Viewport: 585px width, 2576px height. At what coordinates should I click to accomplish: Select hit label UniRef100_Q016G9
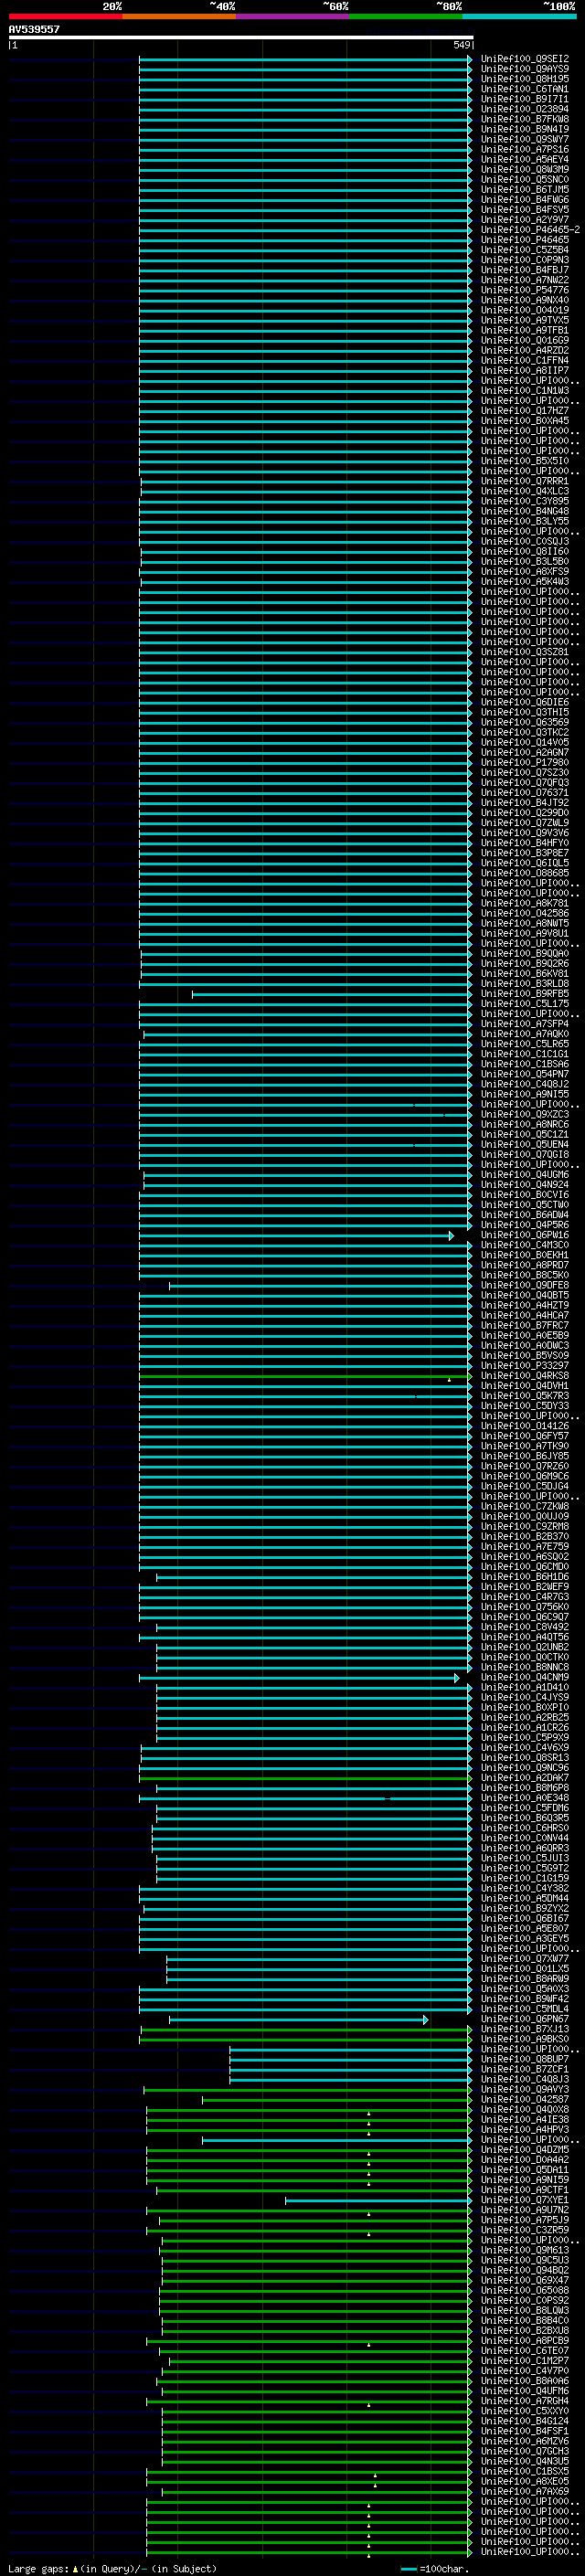[525, 340]
